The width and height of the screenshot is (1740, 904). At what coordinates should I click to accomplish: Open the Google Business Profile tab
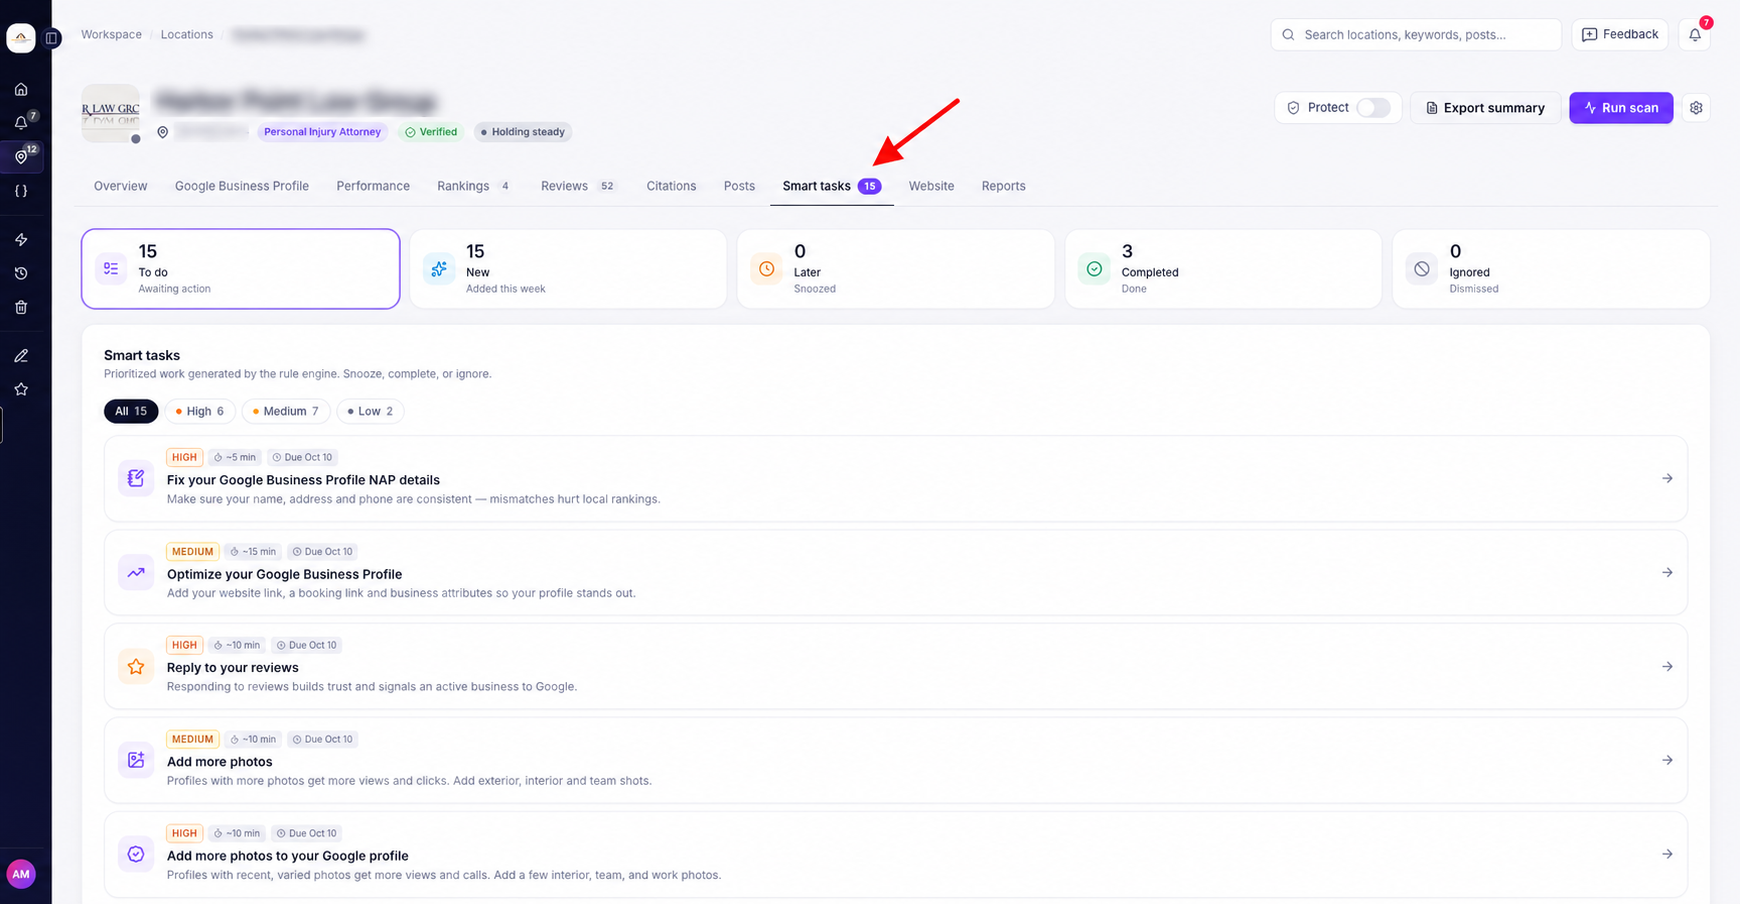coord(242,186)
